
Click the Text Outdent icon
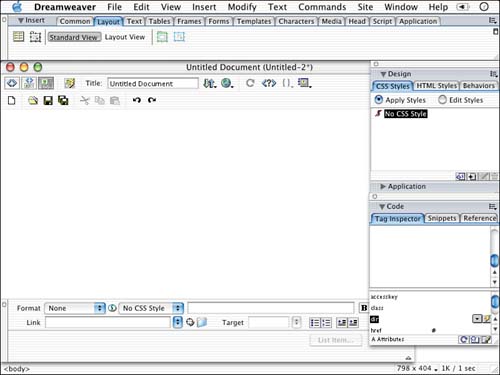342,323
